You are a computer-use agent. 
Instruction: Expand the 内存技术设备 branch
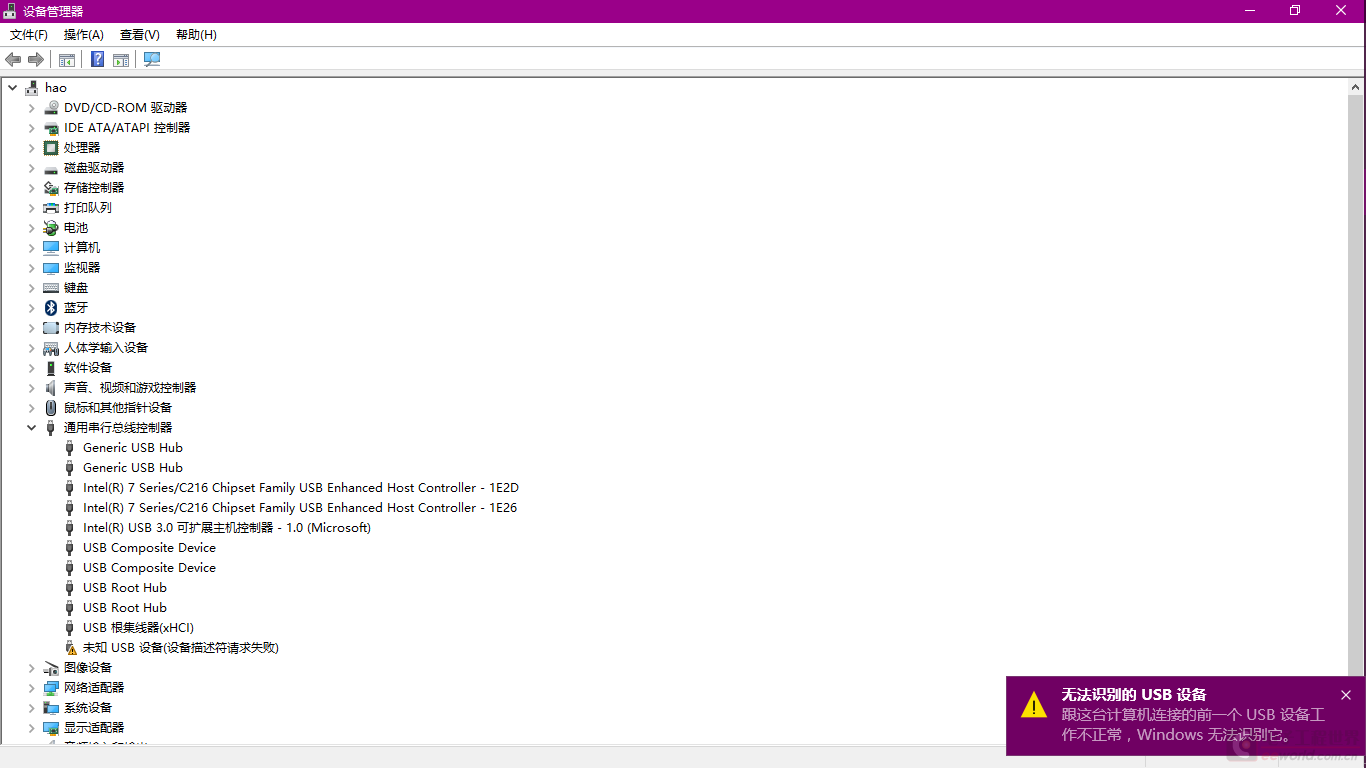pos(31,328)
